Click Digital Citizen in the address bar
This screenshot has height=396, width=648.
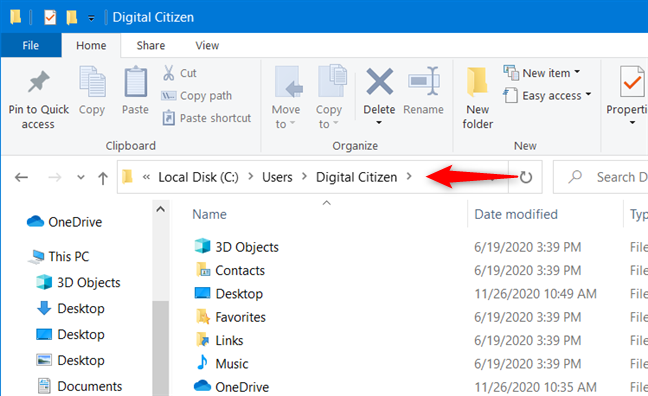[356, 177]
